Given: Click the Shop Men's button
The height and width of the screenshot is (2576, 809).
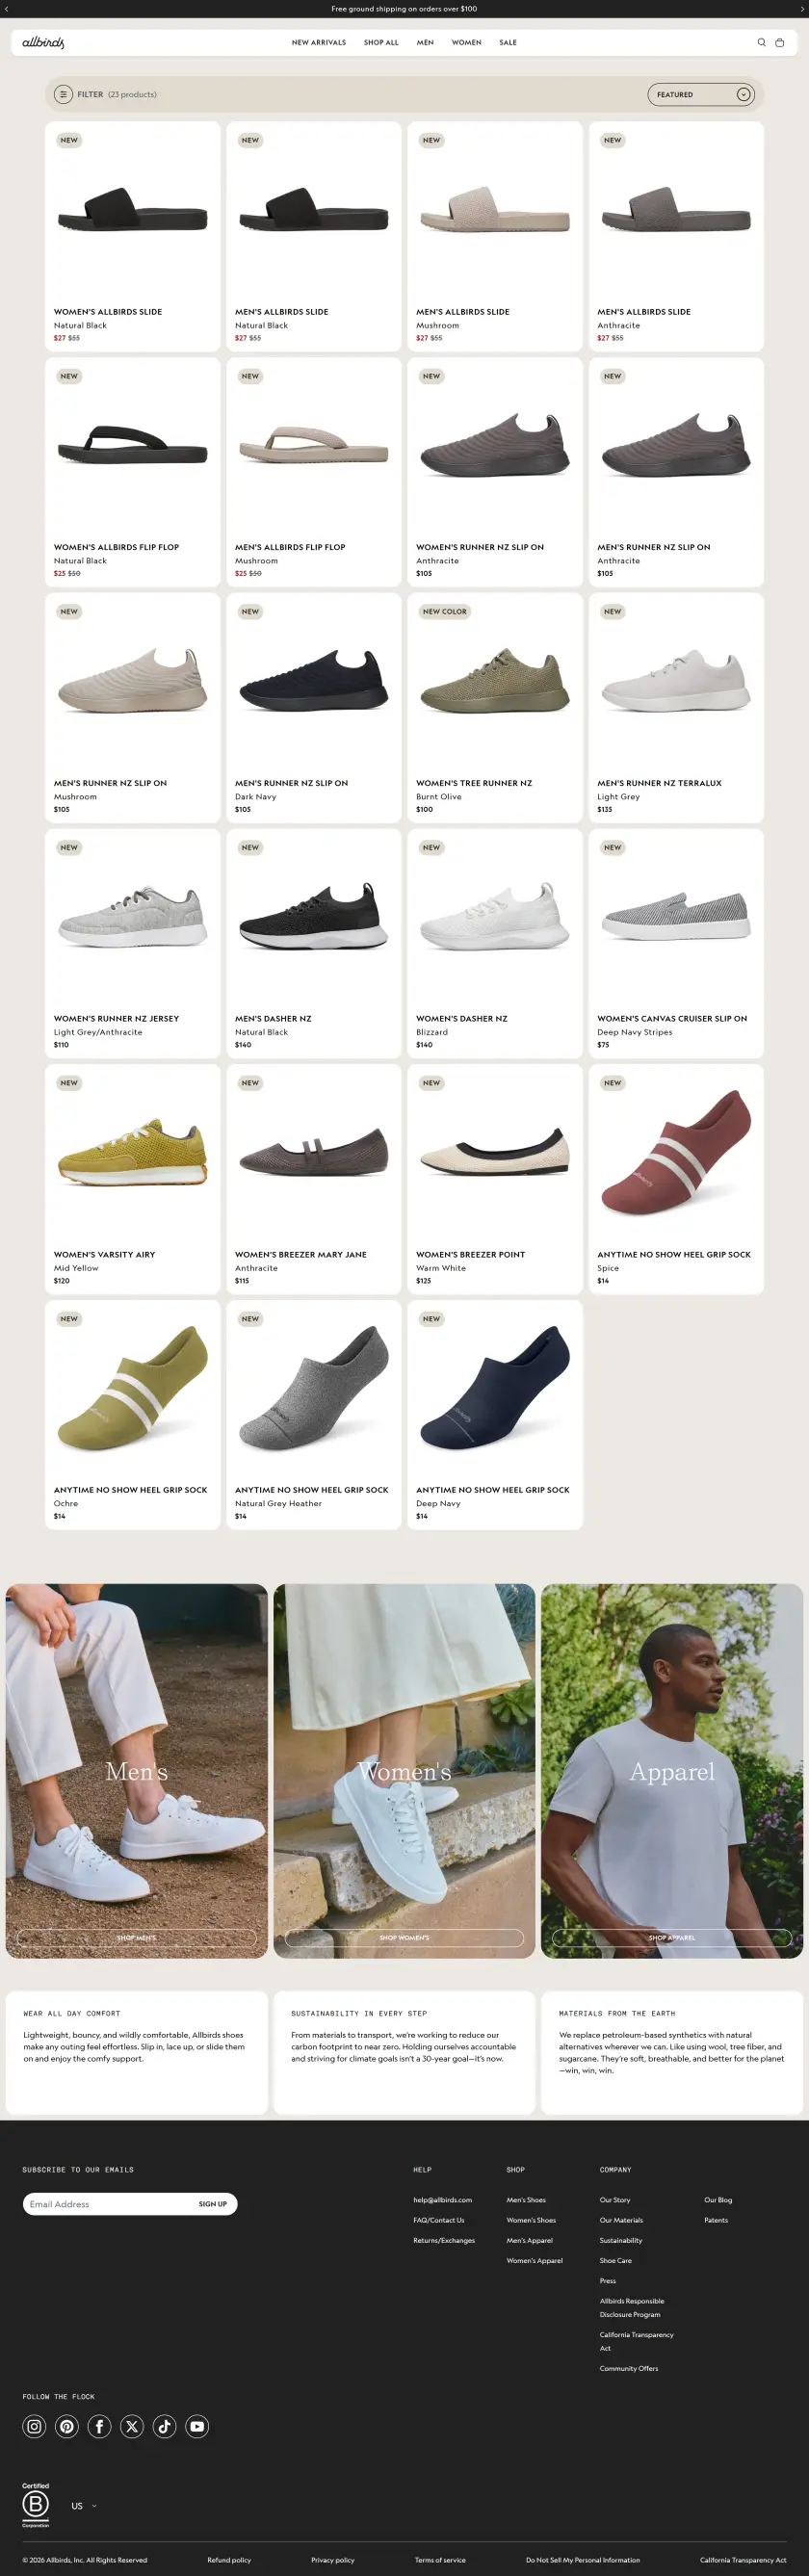Looking at the screenshot, I should 137,1938.
